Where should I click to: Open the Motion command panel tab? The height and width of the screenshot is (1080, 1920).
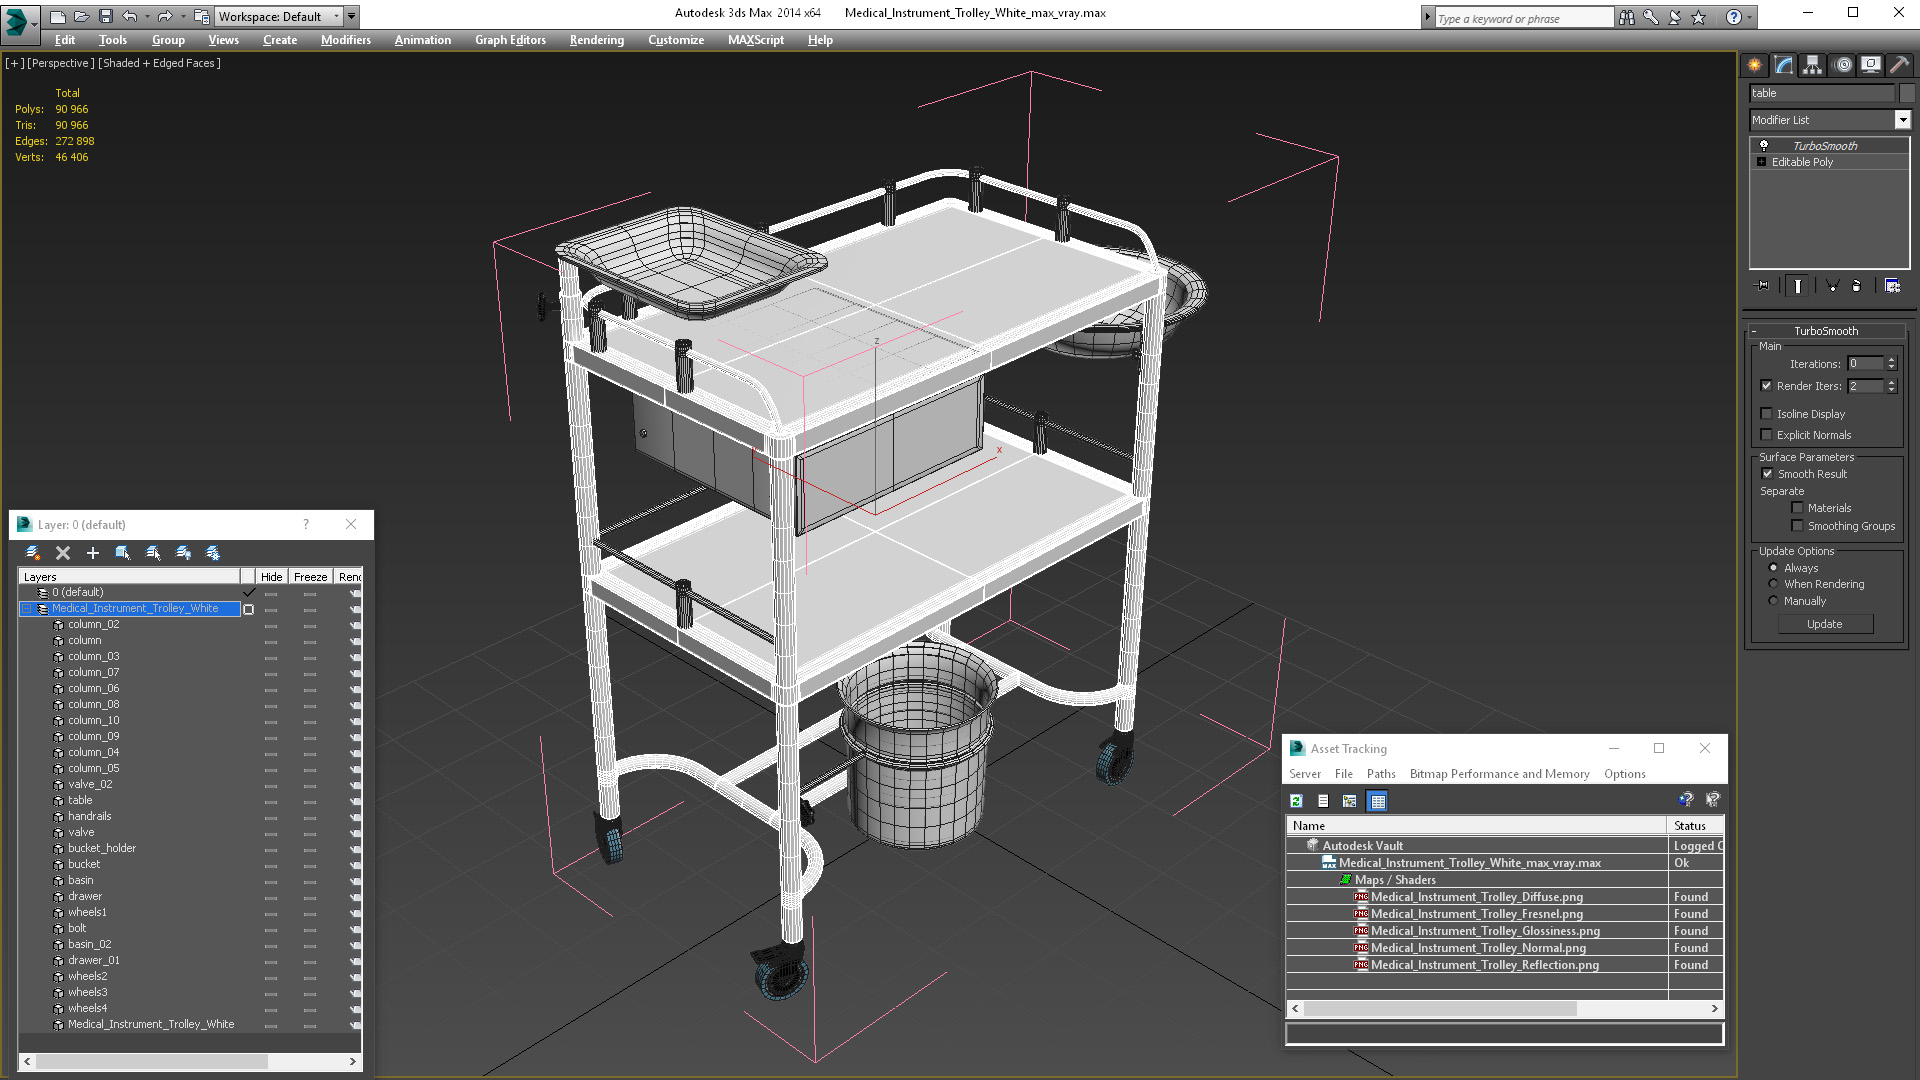pos(1843,65)
